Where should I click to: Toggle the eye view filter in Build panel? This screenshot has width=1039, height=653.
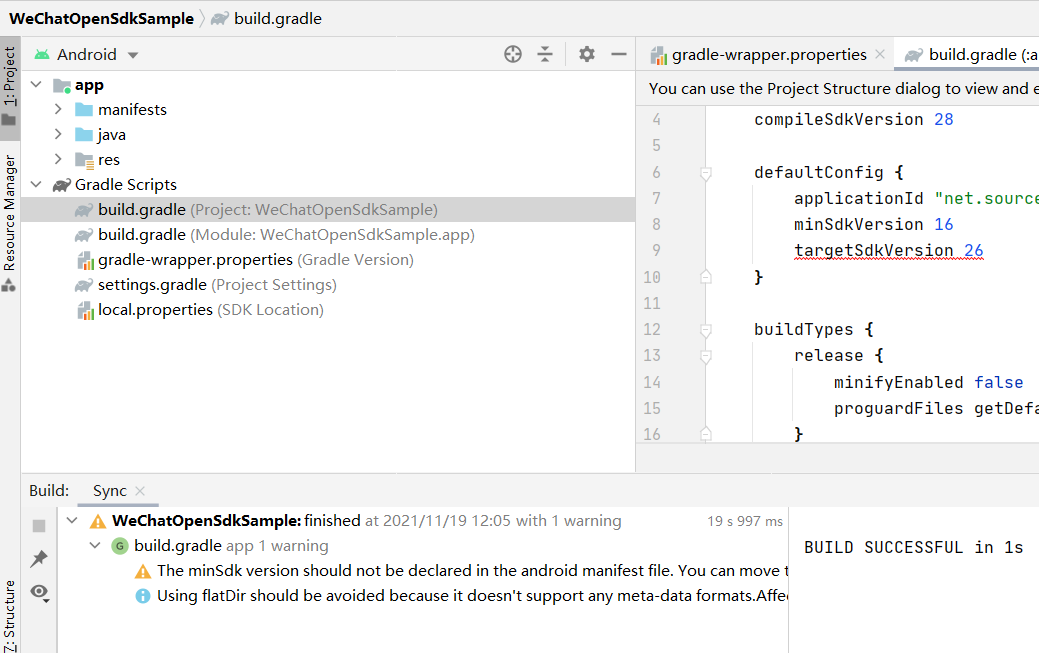[39, 592]
